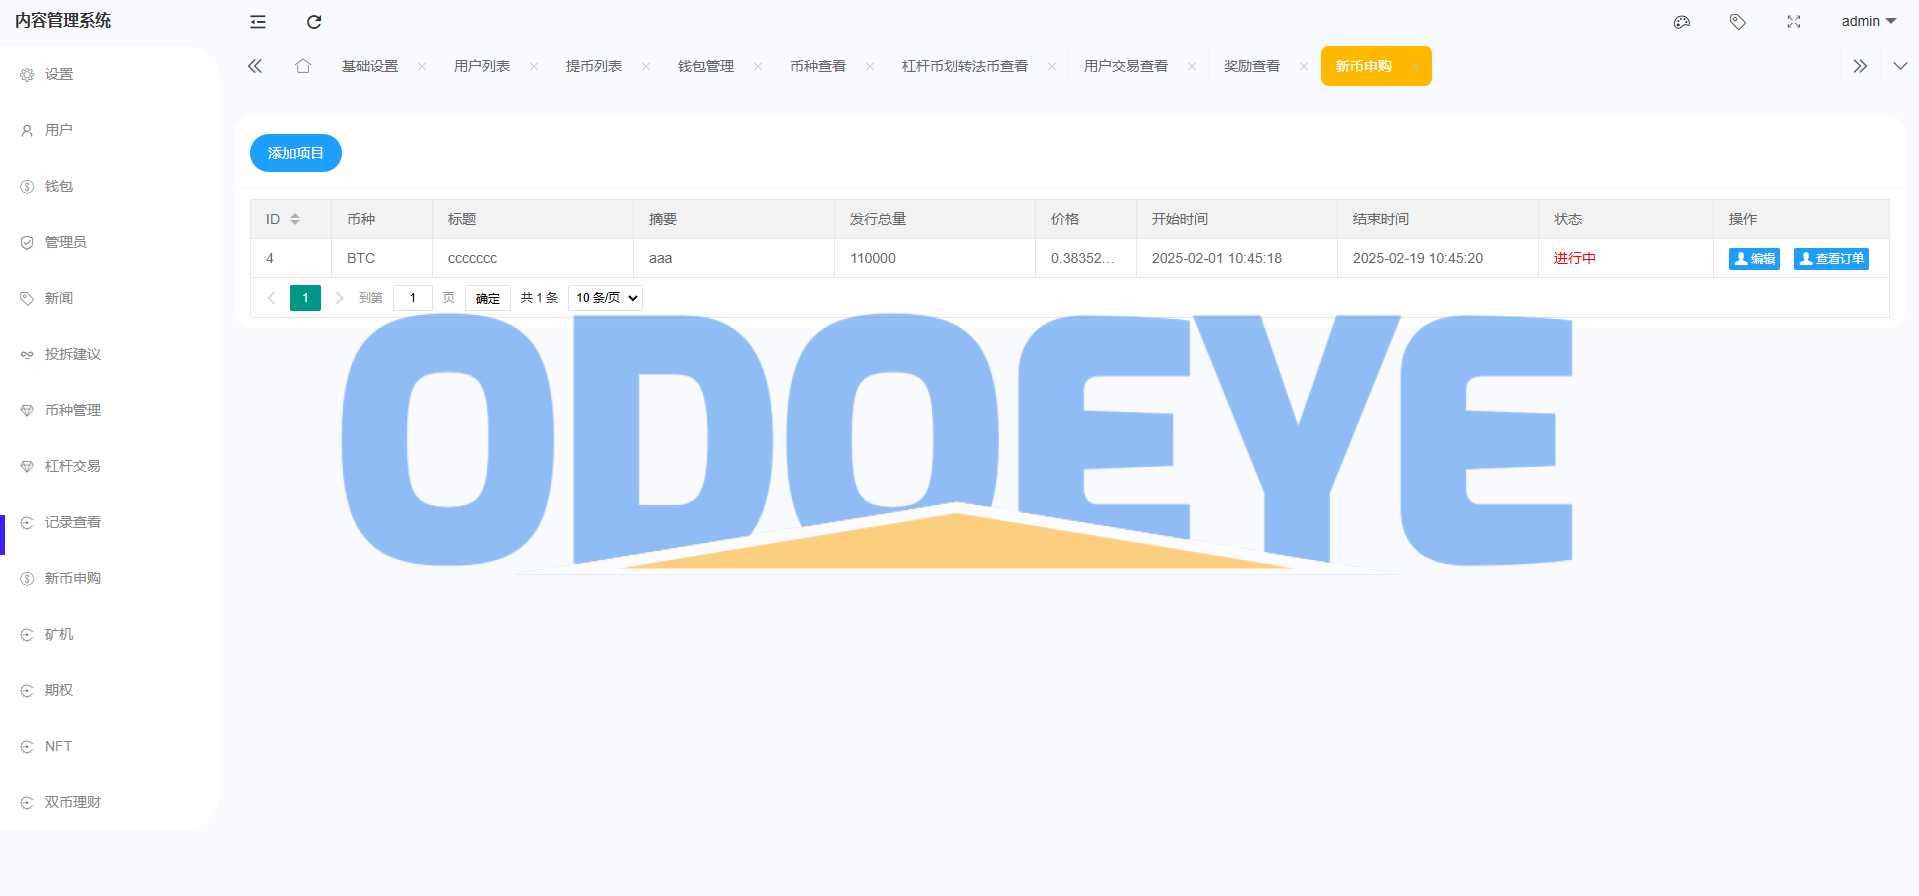This screenshot has width=1919, height=896.
Task: Close the 基础设置 tab
Action: (422, 67)
